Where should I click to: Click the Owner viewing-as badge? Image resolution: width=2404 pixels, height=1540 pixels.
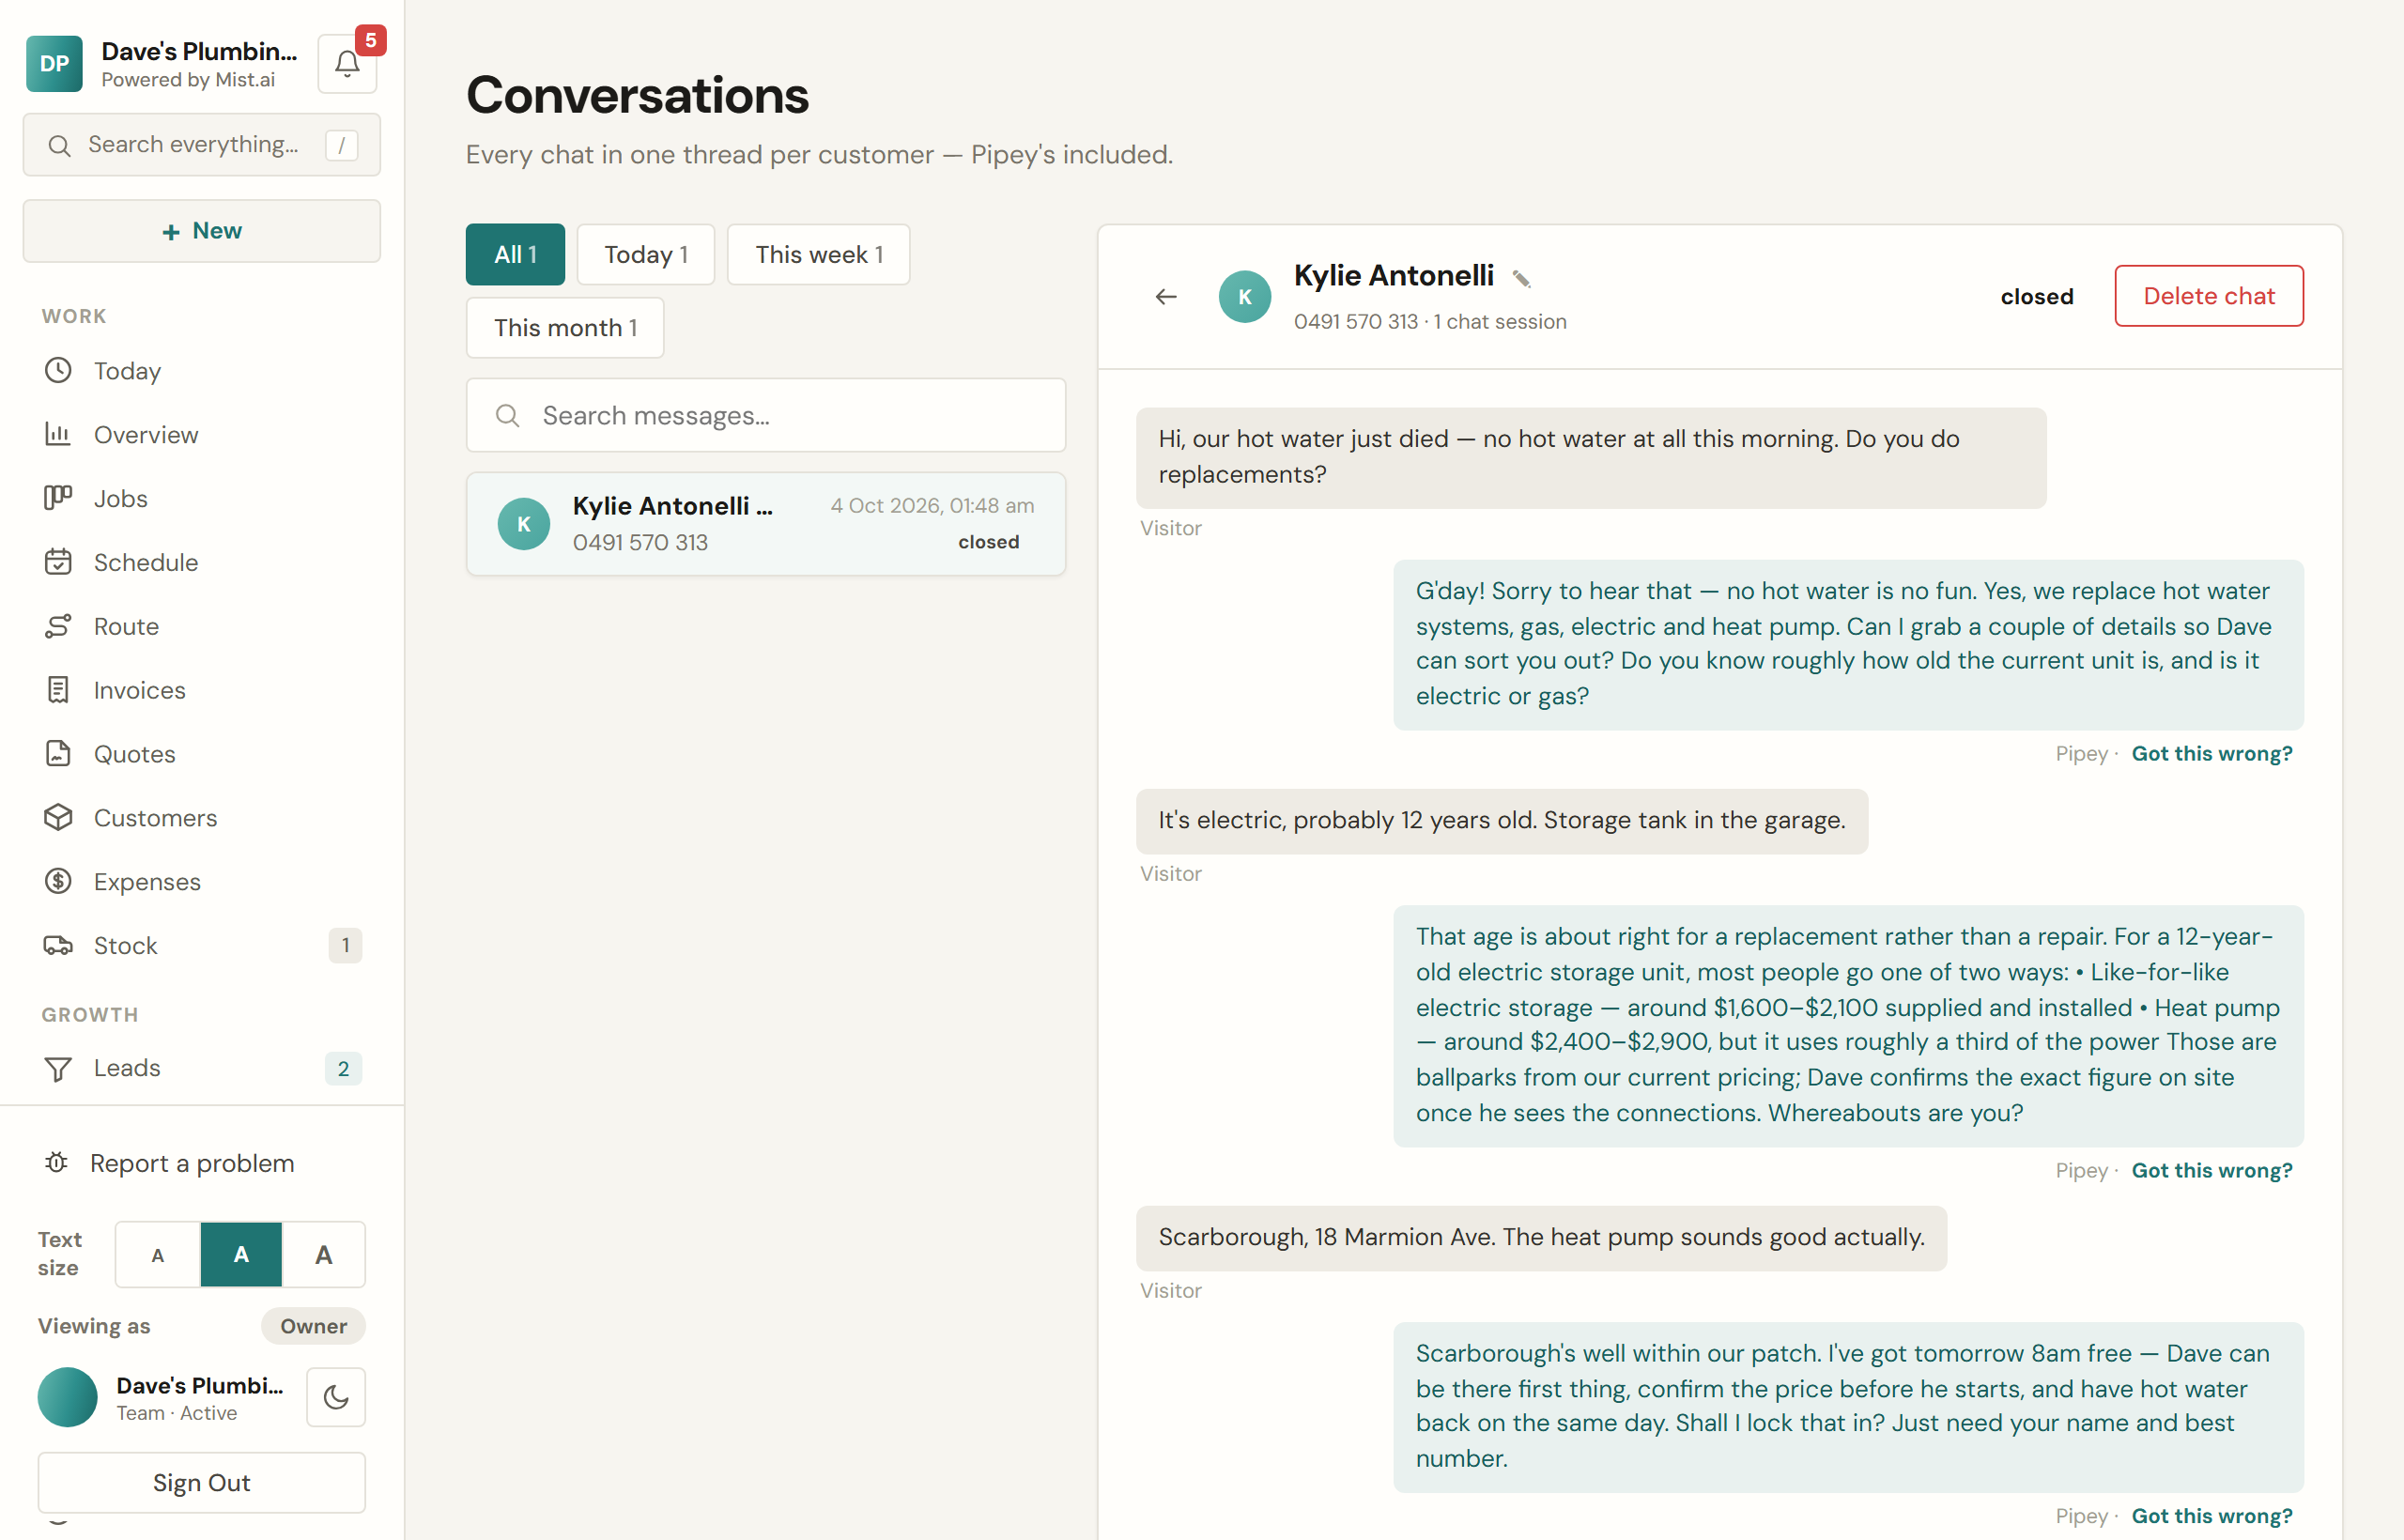[313, 1326]
